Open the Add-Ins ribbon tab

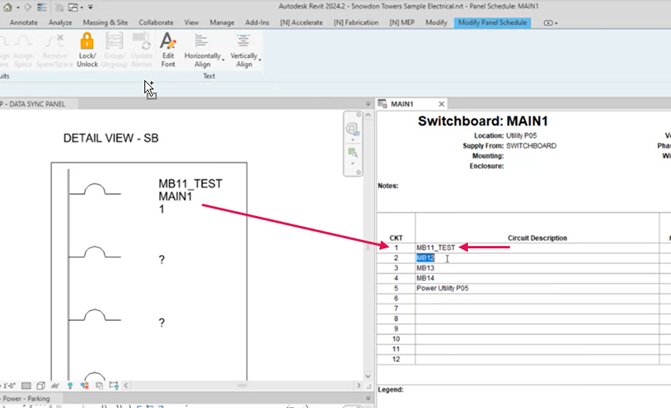257,22
